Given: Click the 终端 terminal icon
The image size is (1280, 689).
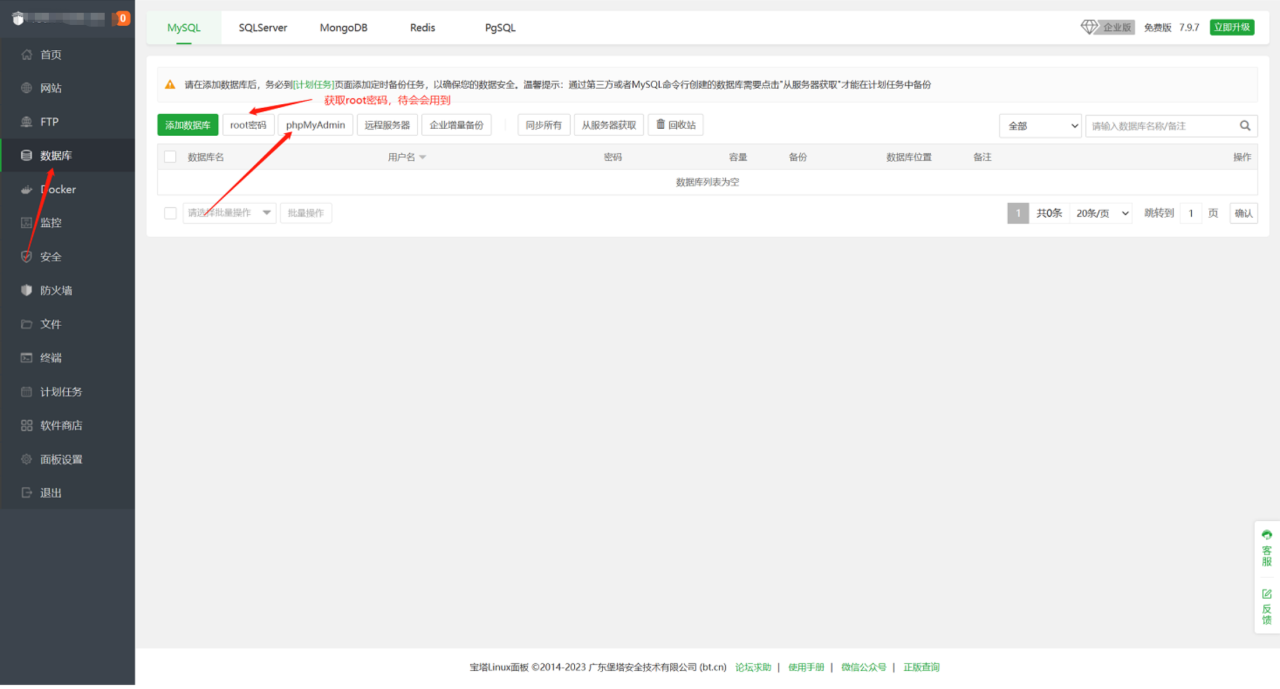Looking at the screenshot, I should click(27, 358).
